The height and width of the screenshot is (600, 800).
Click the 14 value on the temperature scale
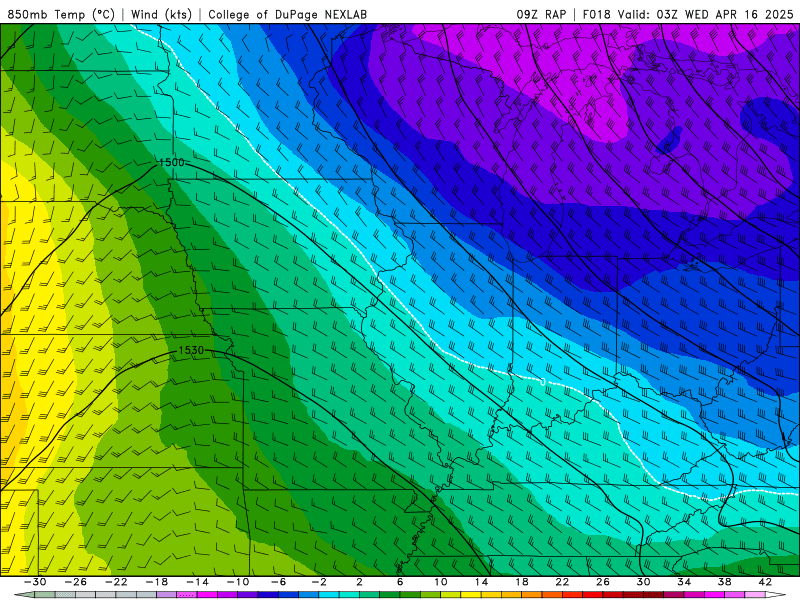pos(481,582)
